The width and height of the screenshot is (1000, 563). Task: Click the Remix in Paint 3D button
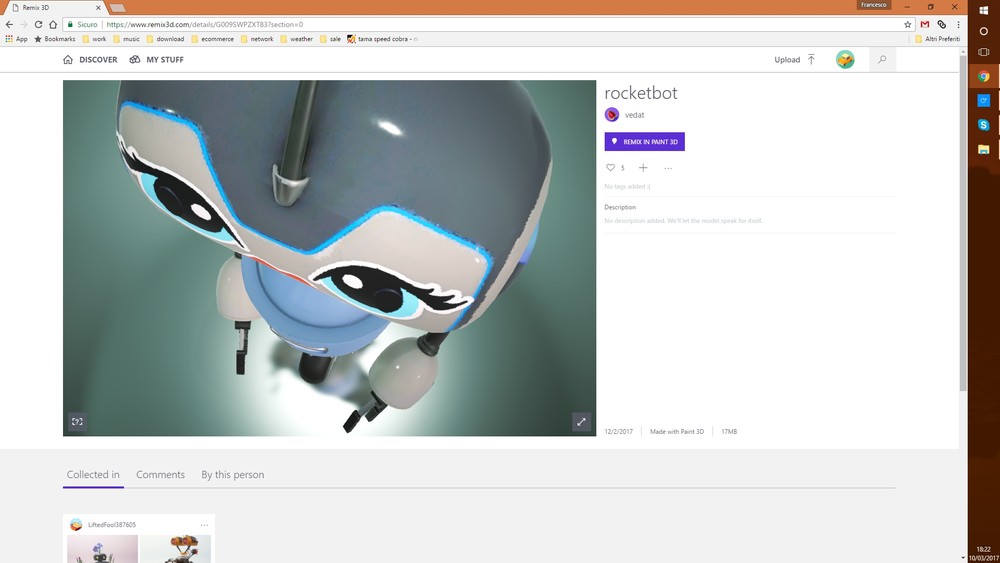coord(644,142)
